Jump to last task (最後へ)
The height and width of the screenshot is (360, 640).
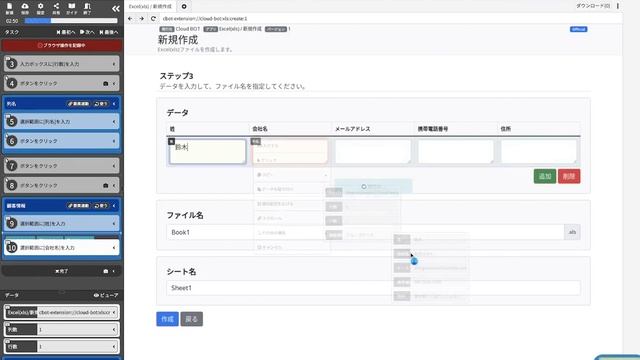tap(109, 32)
